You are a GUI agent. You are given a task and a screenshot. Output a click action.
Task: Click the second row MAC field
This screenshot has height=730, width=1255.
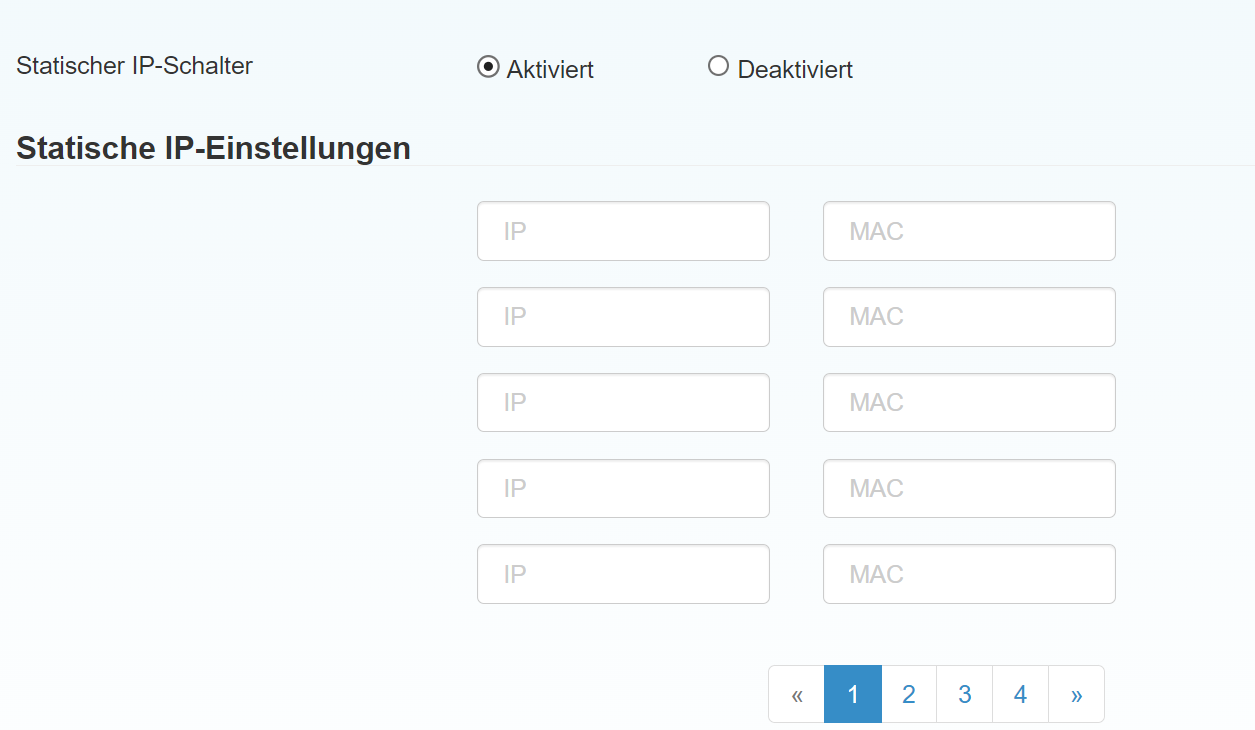click(x=969, y=317)
